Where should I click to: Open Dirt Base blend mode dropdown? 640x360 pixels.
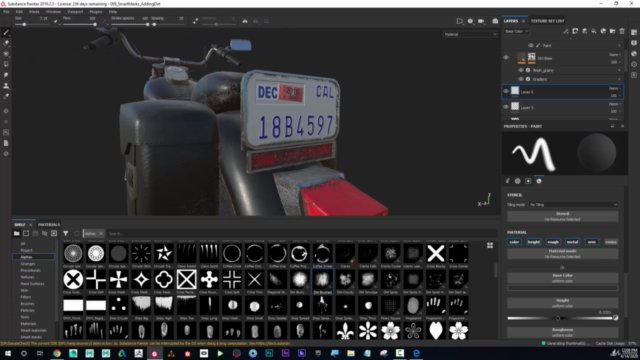click(x=615, y=55)
